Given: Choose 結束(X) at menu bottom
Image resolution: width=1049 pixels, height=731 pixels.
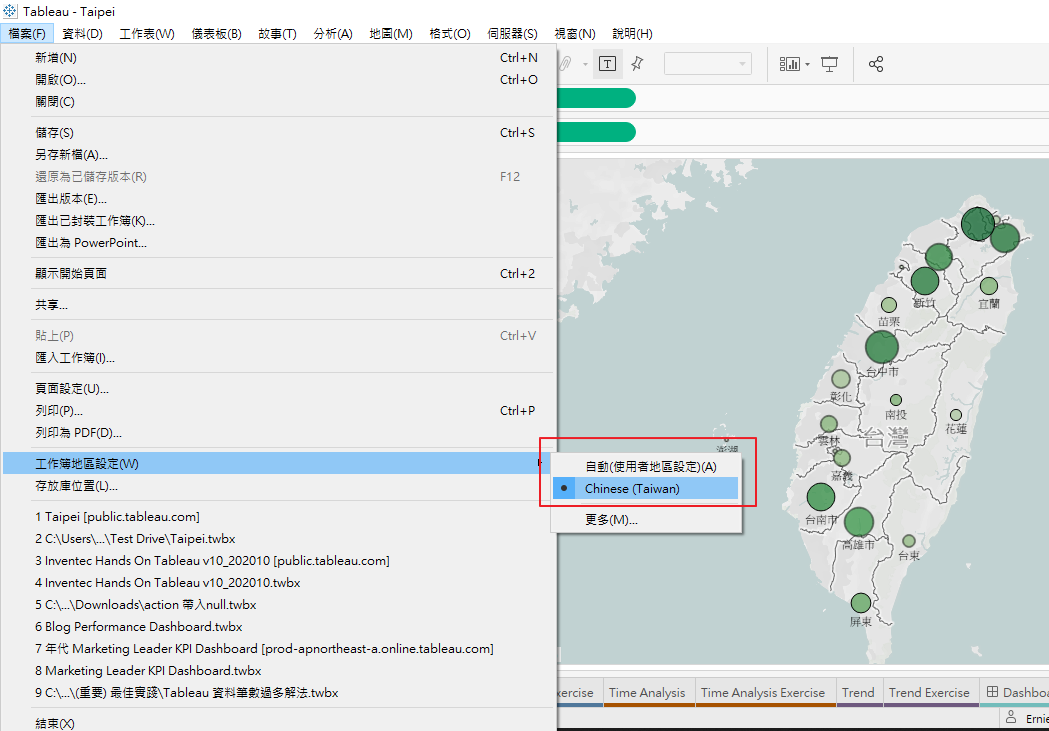Looking at the screenshot, I should coord(278,722).
